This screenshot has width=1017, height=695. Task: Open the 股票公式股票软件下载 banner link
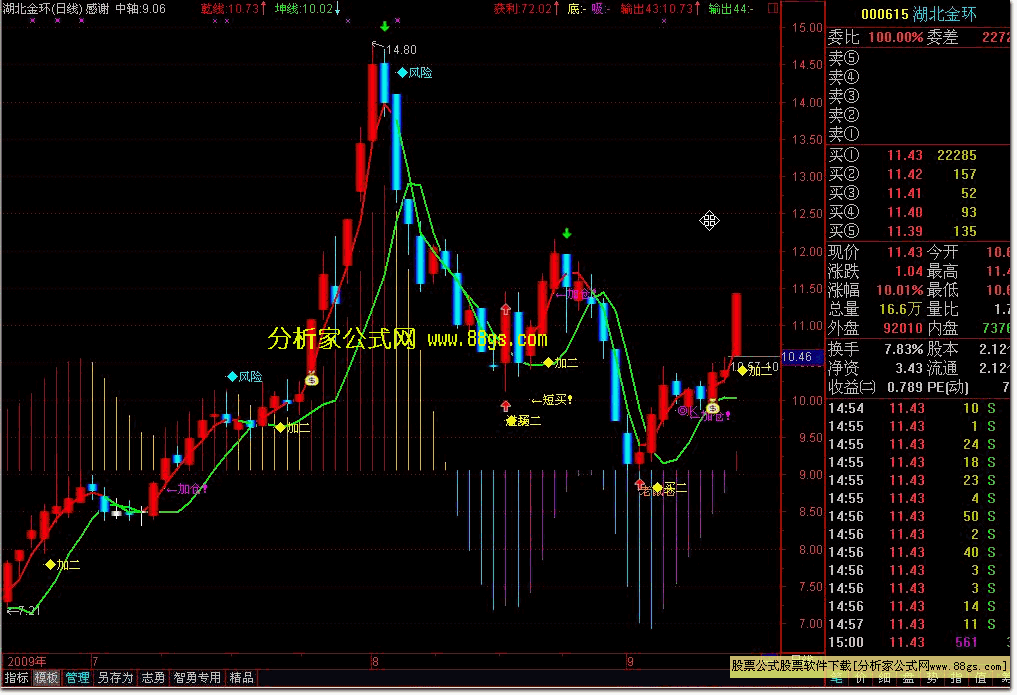pos(869,666)
